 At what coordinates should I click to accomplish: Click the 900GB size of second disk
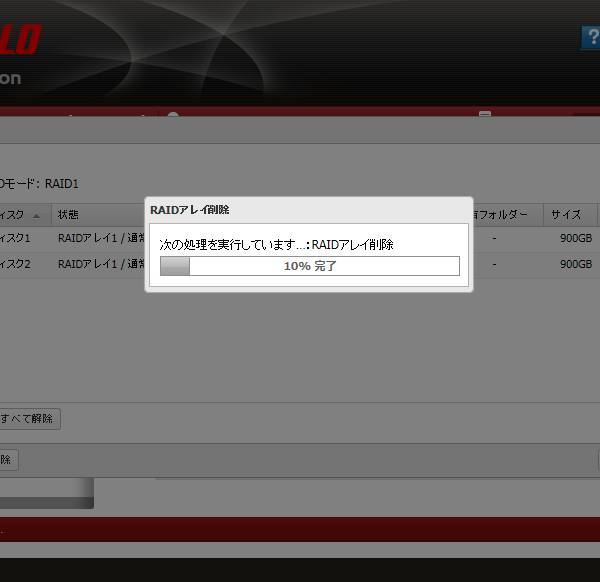coord(575,265)
